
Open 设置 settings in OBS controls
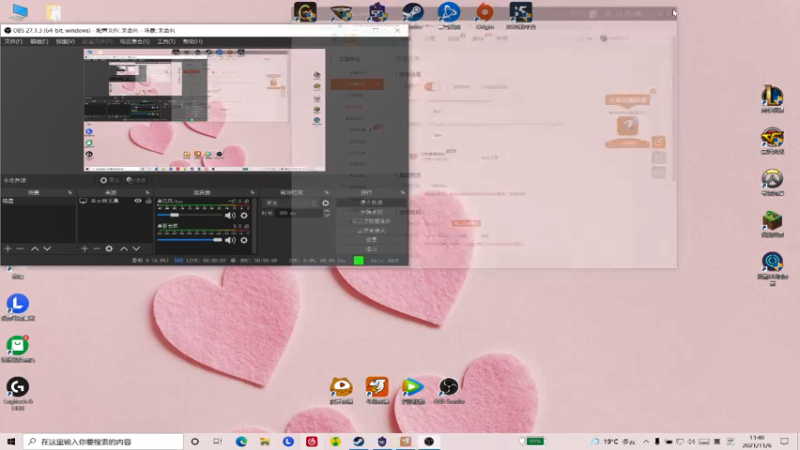[x=371, y=239]
